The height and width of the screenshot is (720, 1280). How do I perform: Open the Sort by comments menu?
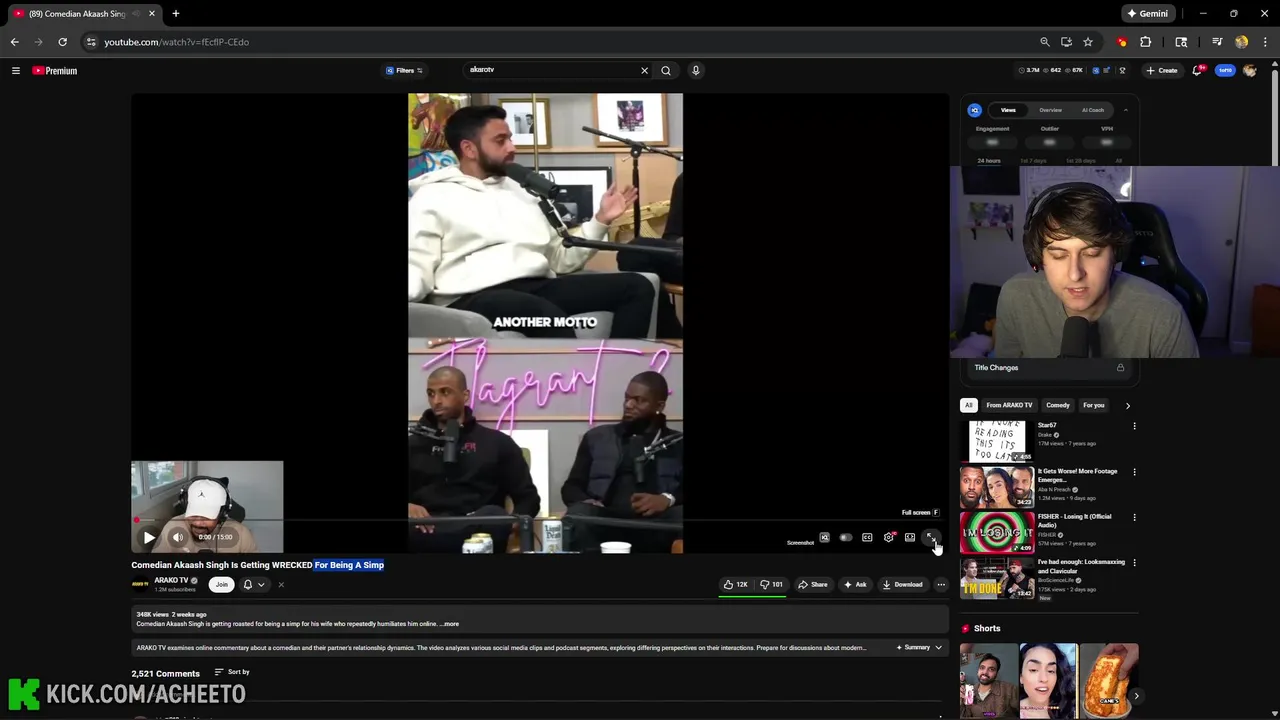tap(232, 672)
